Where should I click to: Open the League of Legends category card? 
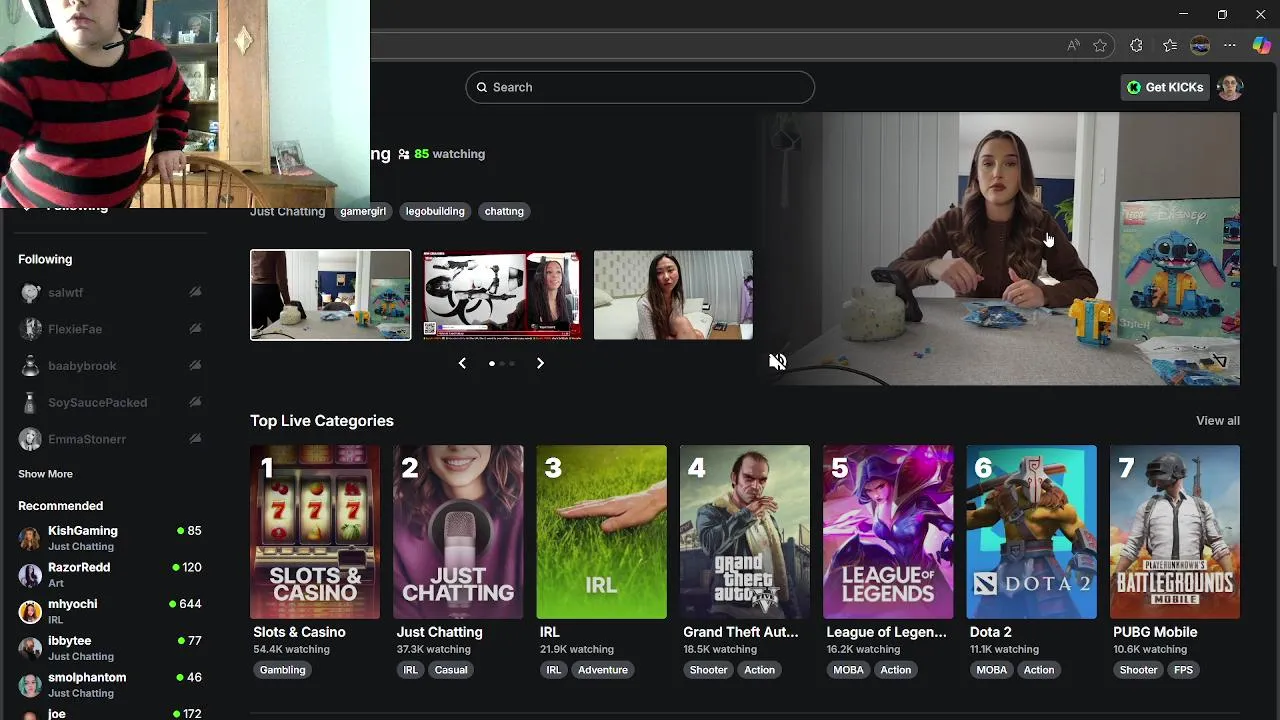[x=888, y=532]
